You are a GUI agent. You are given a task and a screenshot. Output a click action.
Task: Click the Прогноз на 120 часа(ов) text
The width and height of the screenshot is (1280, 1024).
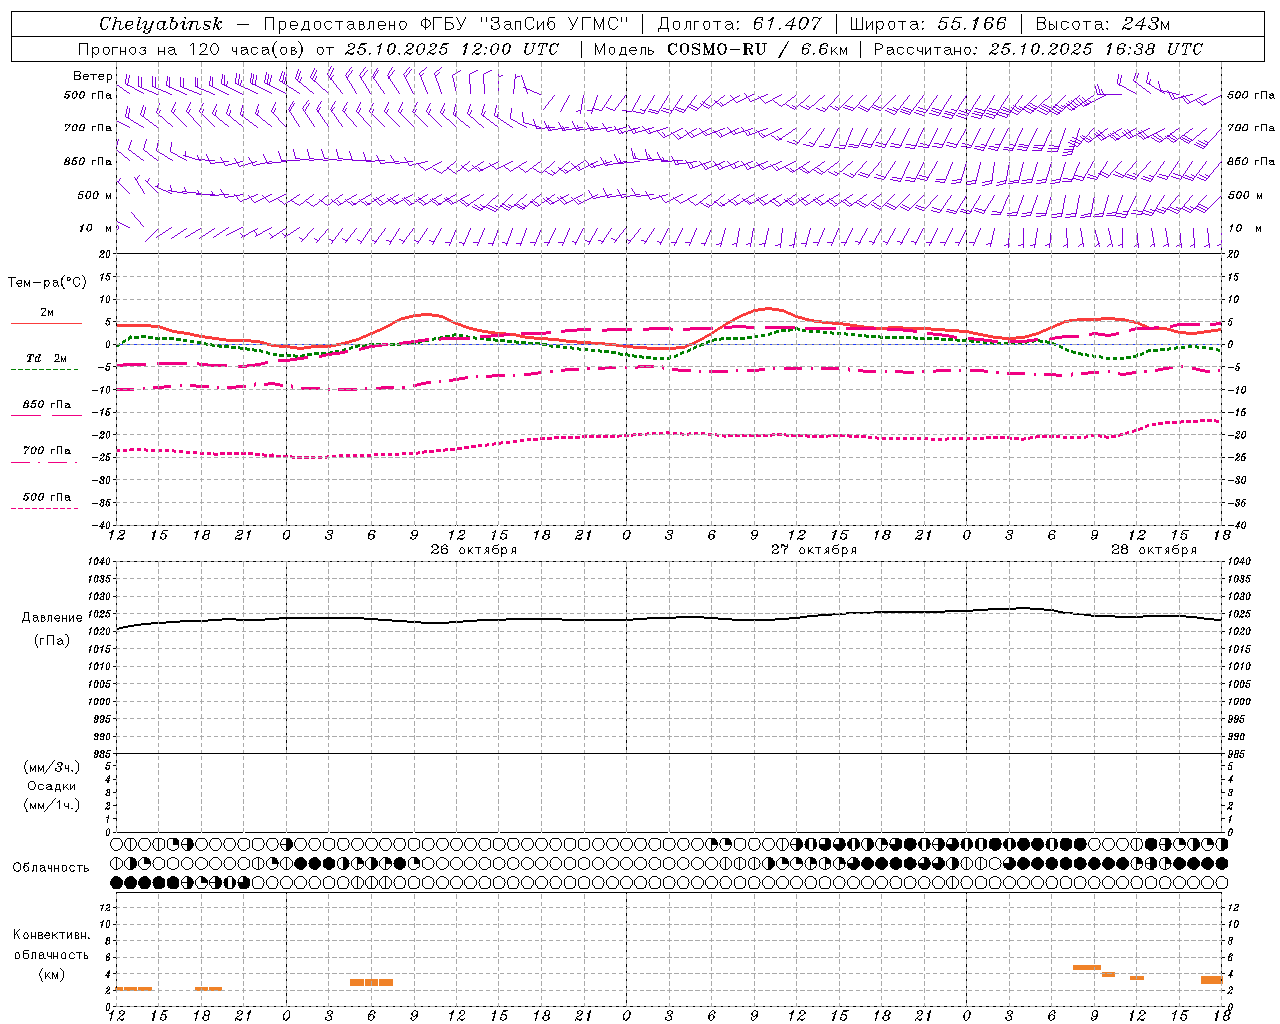[193, 49]
